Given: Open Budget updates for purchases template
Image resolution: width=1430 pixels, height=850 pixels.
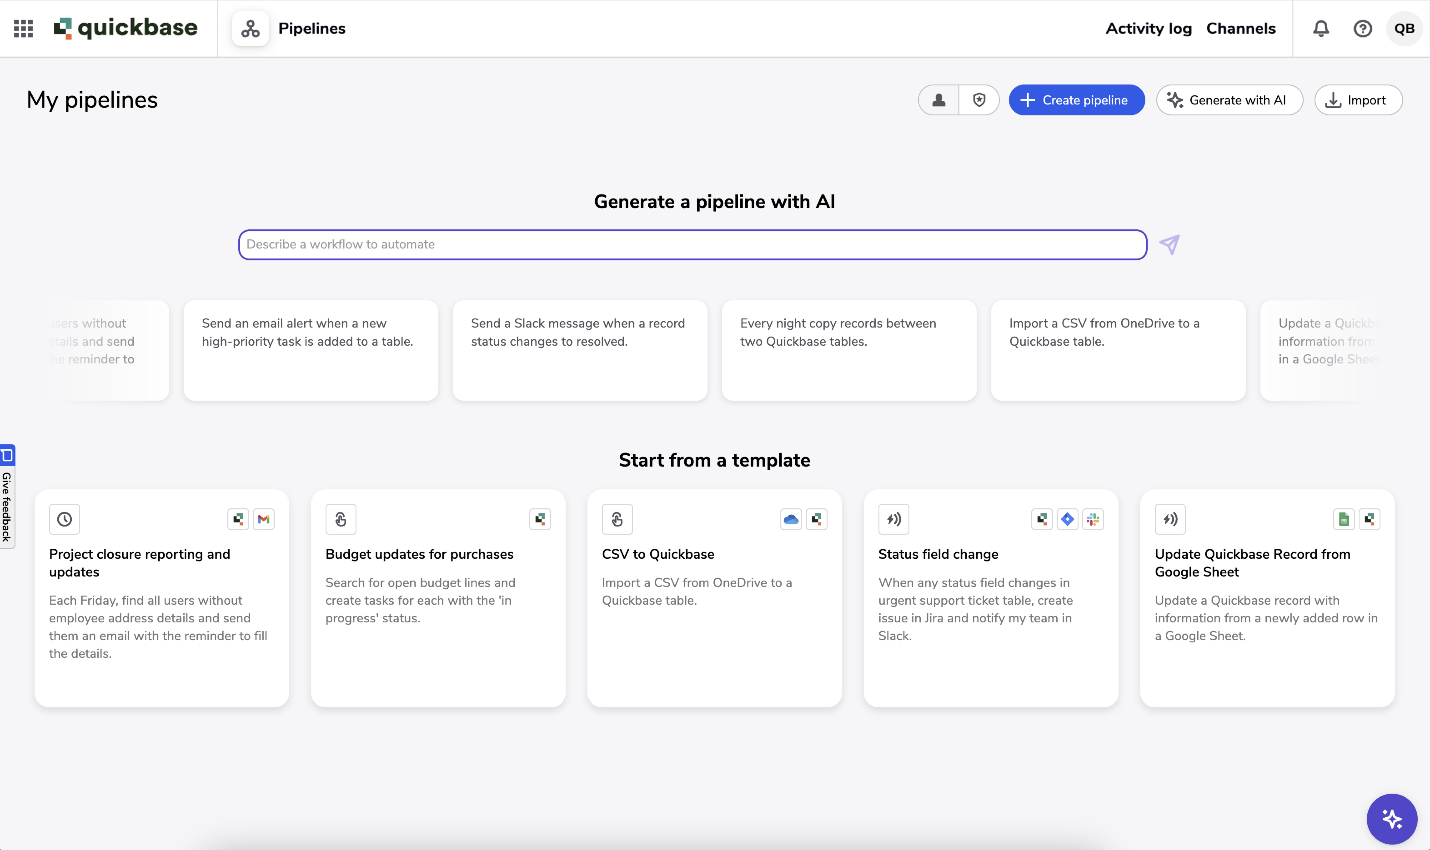Looking at the screenshot, I should tap(438, 598).
